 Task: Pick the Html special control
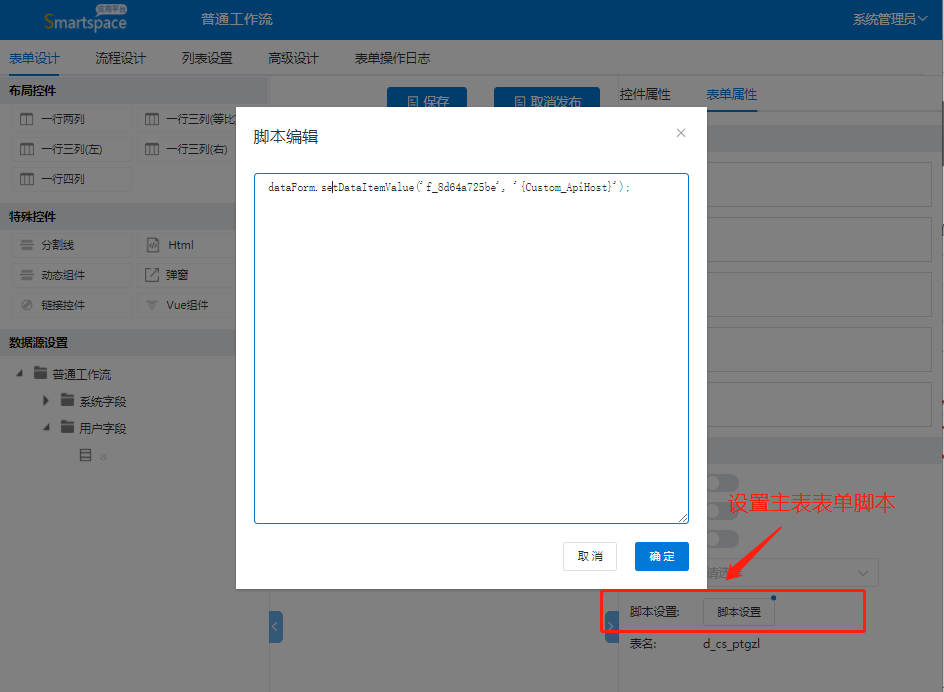click(x=180, y=245)
